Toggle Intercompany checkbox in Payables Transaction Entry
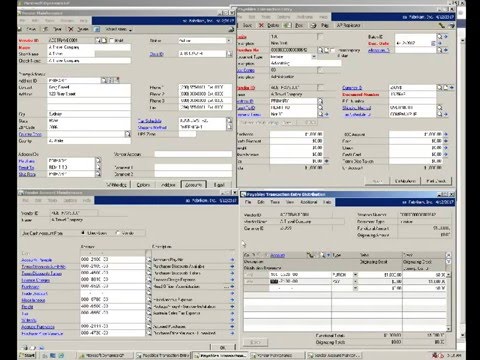The image size is (480, 360). point(332,50)
